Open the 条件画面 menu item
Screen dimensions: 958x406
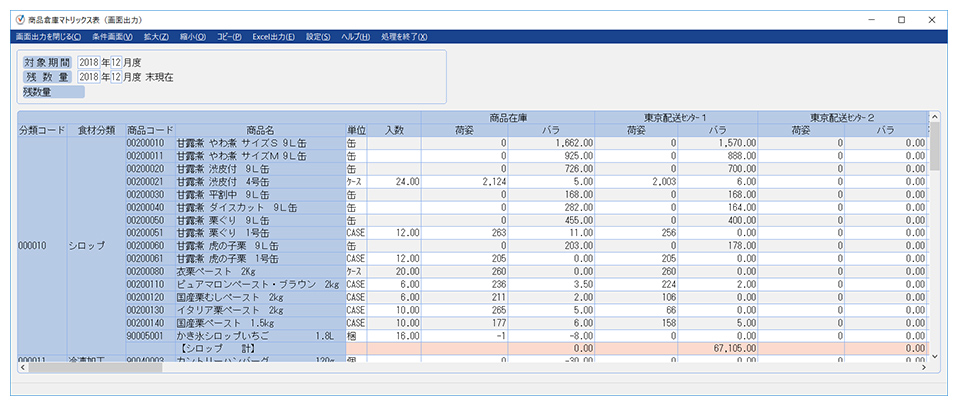pos(112,37)
